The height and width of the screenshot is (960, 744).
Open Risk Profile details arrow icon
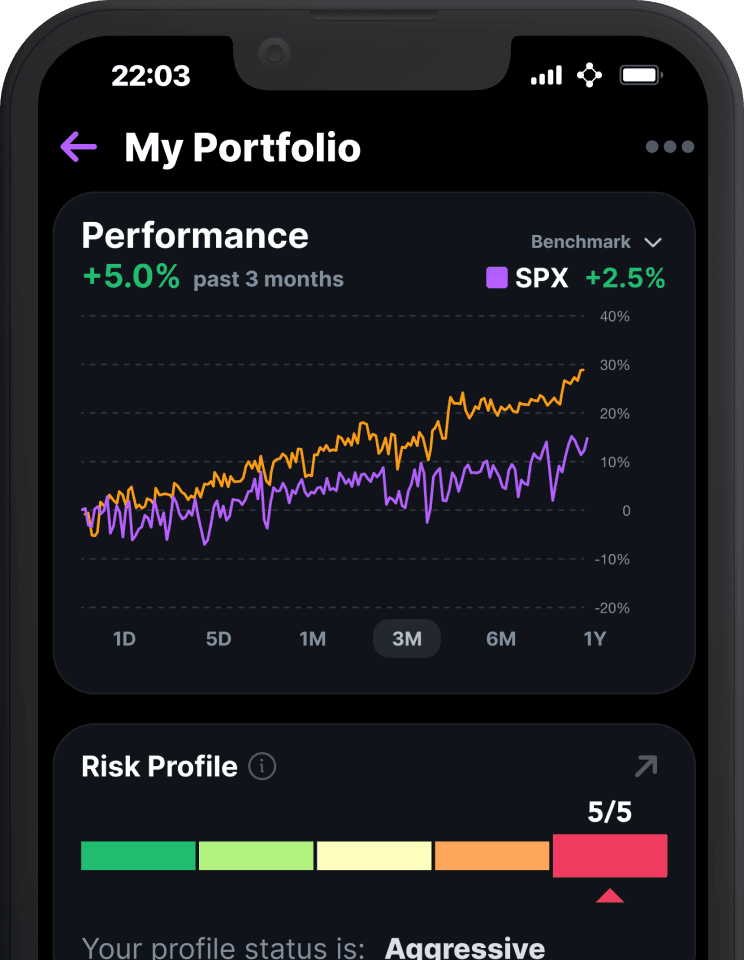(x=646, y=766)
